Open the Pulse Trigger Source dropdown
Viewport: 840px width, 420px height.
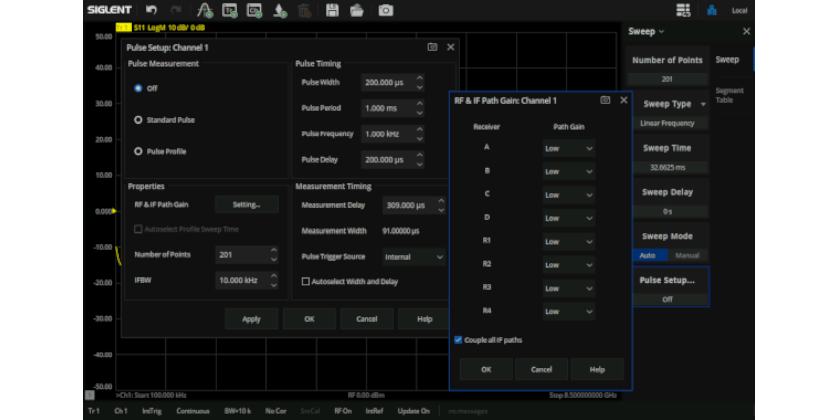tap(414, 257)
